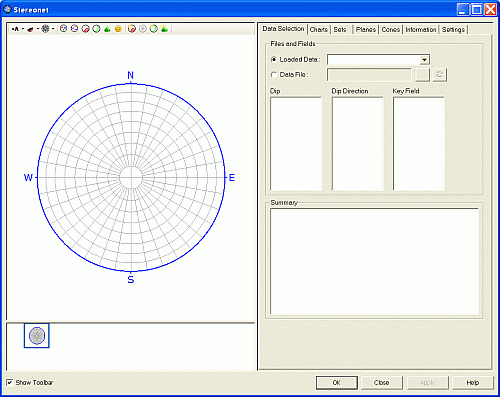Click inside the Dip field list box
Image resolution: width=500 pixels, height=397 pixels.
[x=296, y=144]
